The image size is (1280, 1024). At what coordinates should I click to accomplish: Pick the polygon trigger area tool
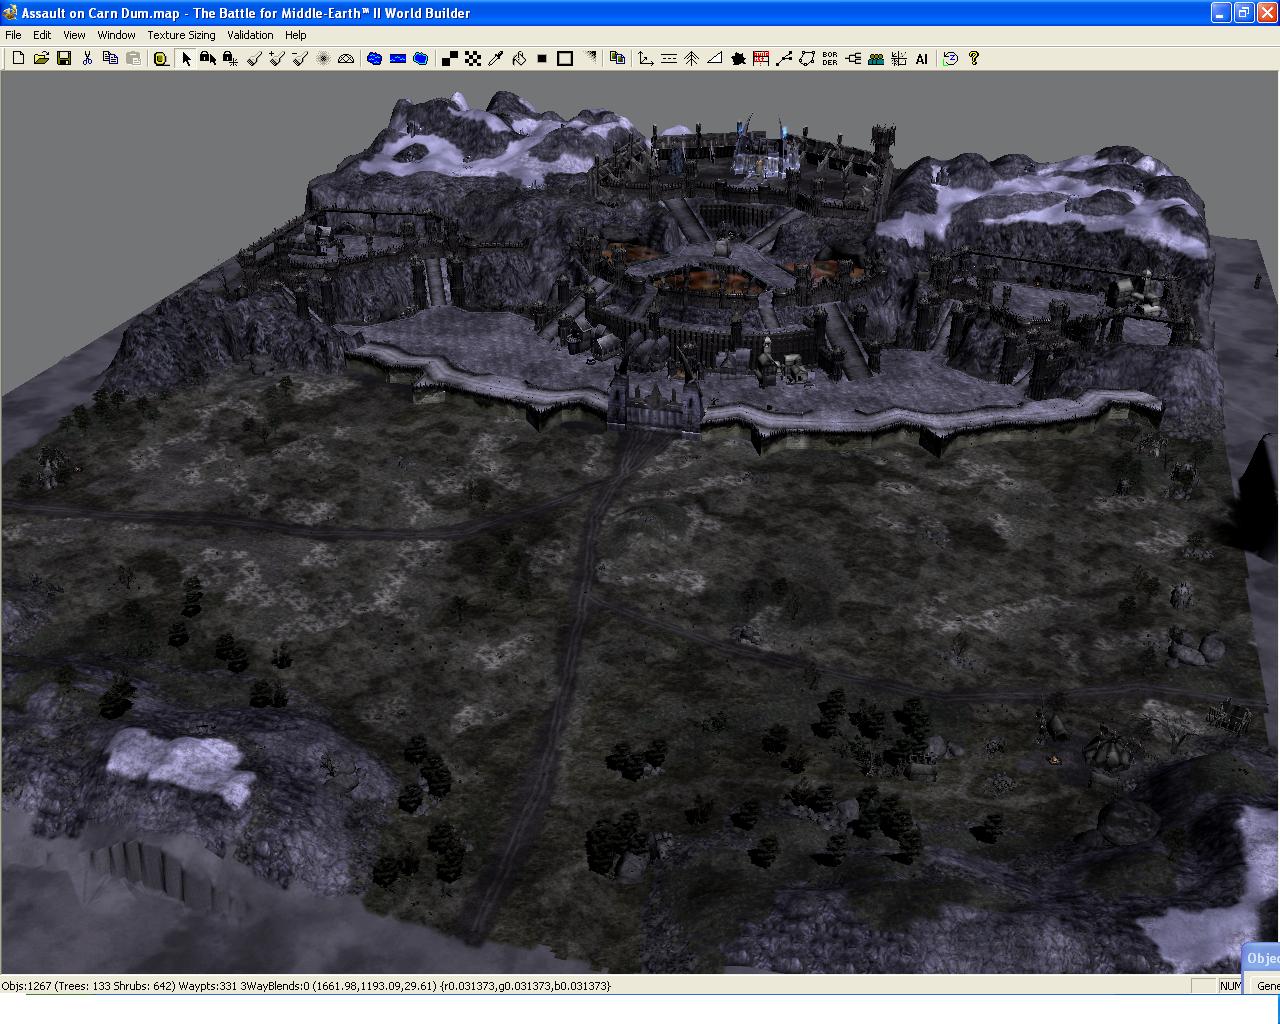[x=807, y=59]
